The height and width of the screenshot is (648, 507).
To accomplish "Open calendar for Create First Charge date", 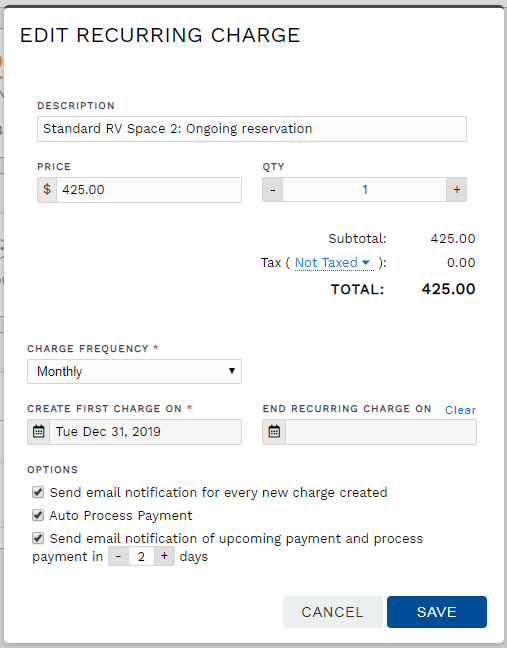I will click(x=38, y=432).
